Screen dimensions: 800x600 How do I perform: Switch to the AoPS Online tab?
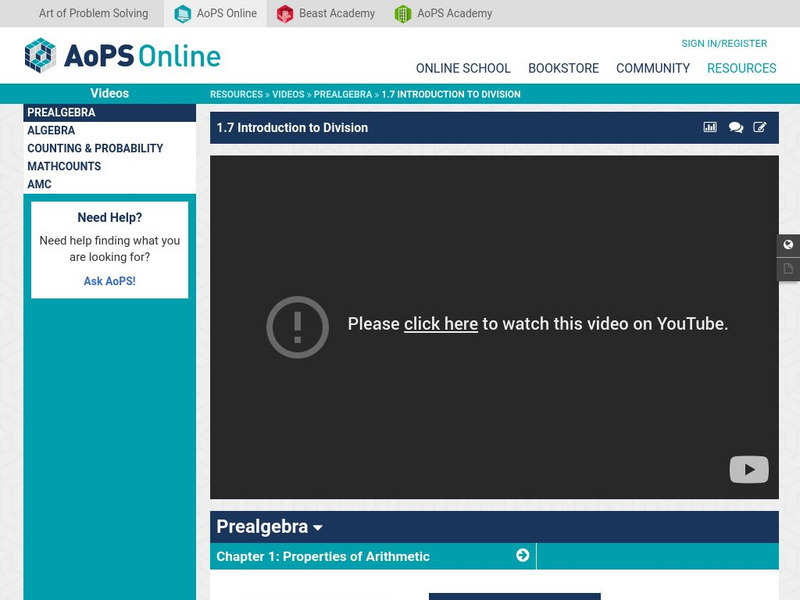pyautogui.click(x=217, y=14)
